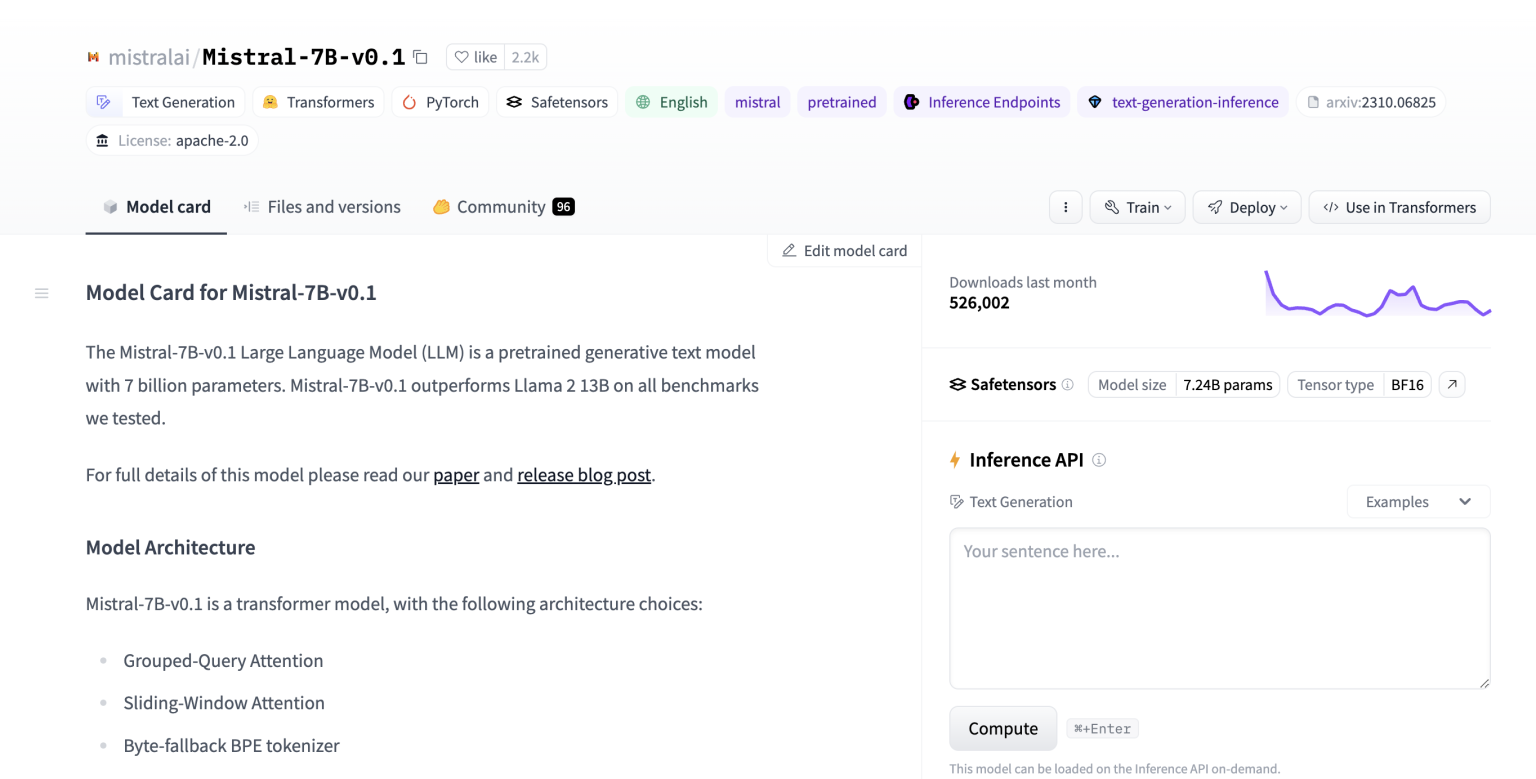This screenshot has width=1536, height=779.
Task: Click the Inference Endpoints tag icon
Action: (911, 102)
